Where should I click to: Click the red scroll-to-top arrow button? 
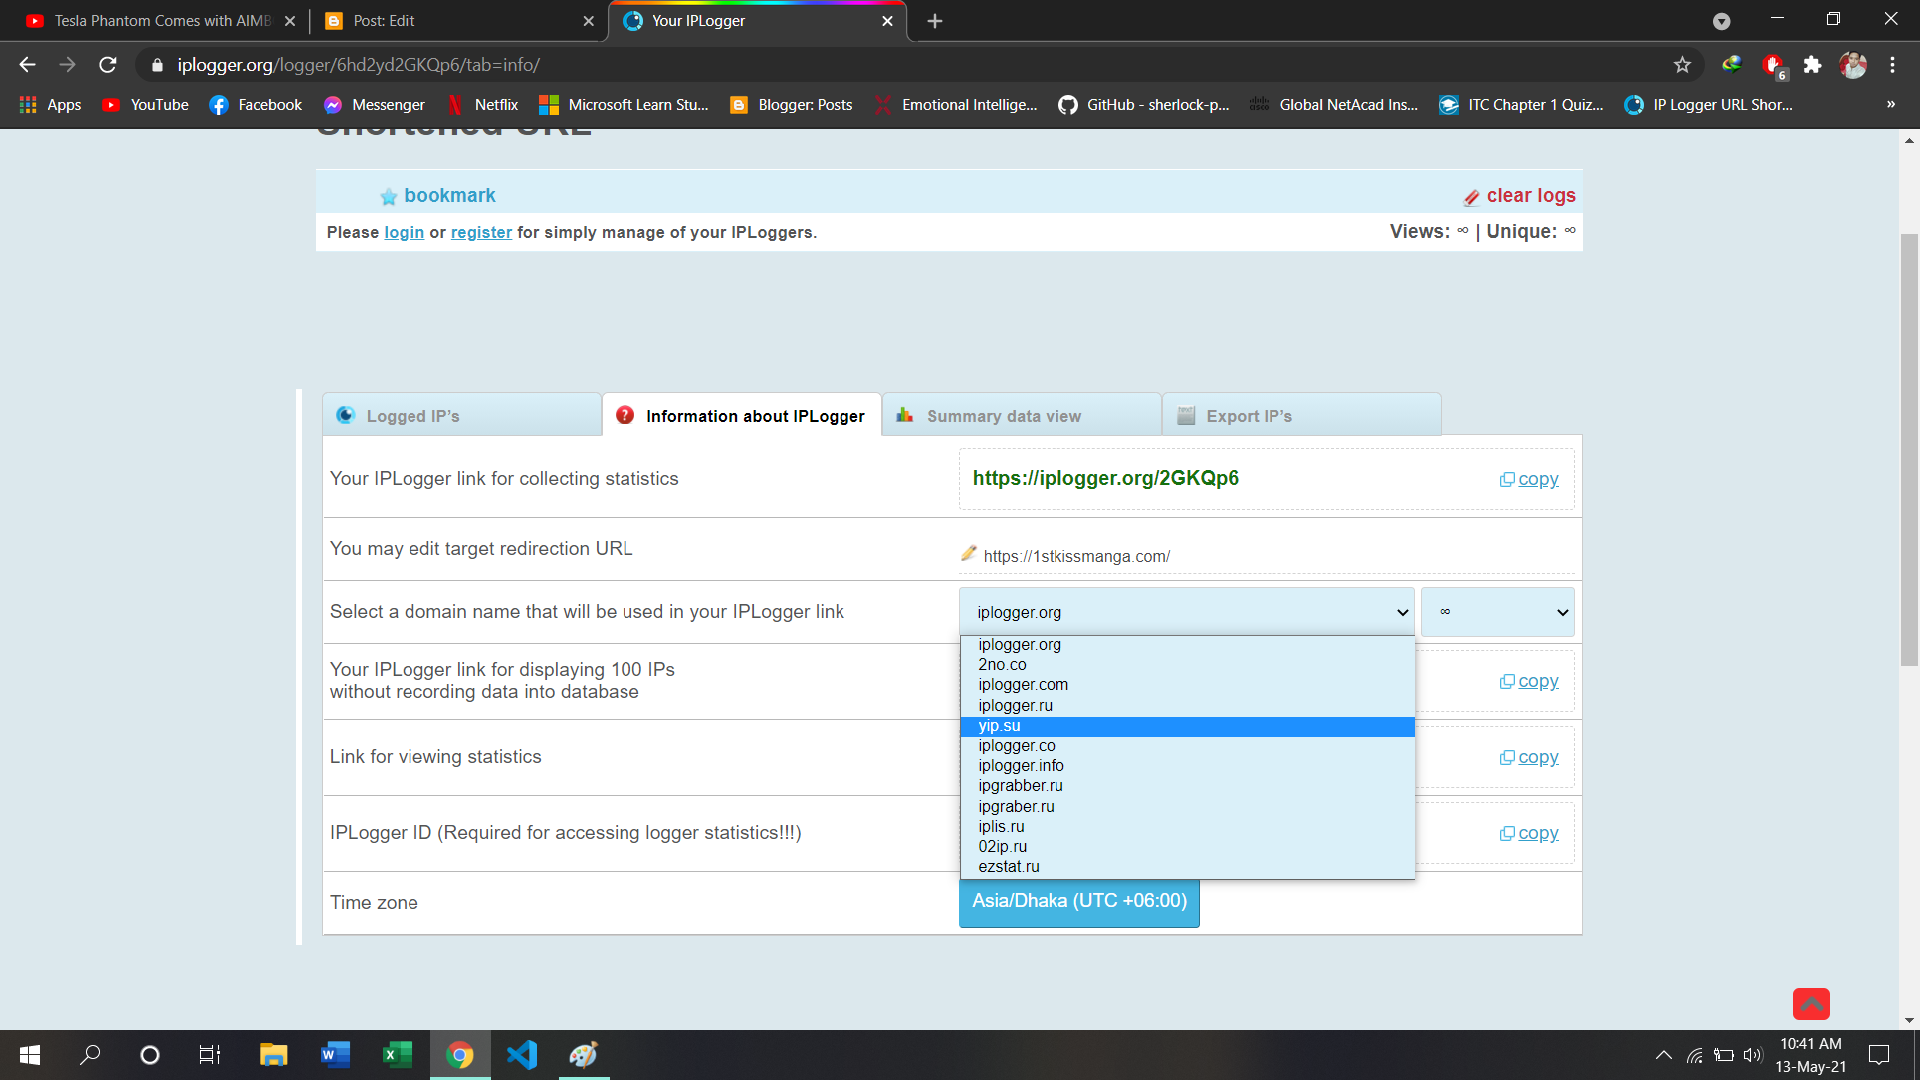click(x=1810, y=1003)
